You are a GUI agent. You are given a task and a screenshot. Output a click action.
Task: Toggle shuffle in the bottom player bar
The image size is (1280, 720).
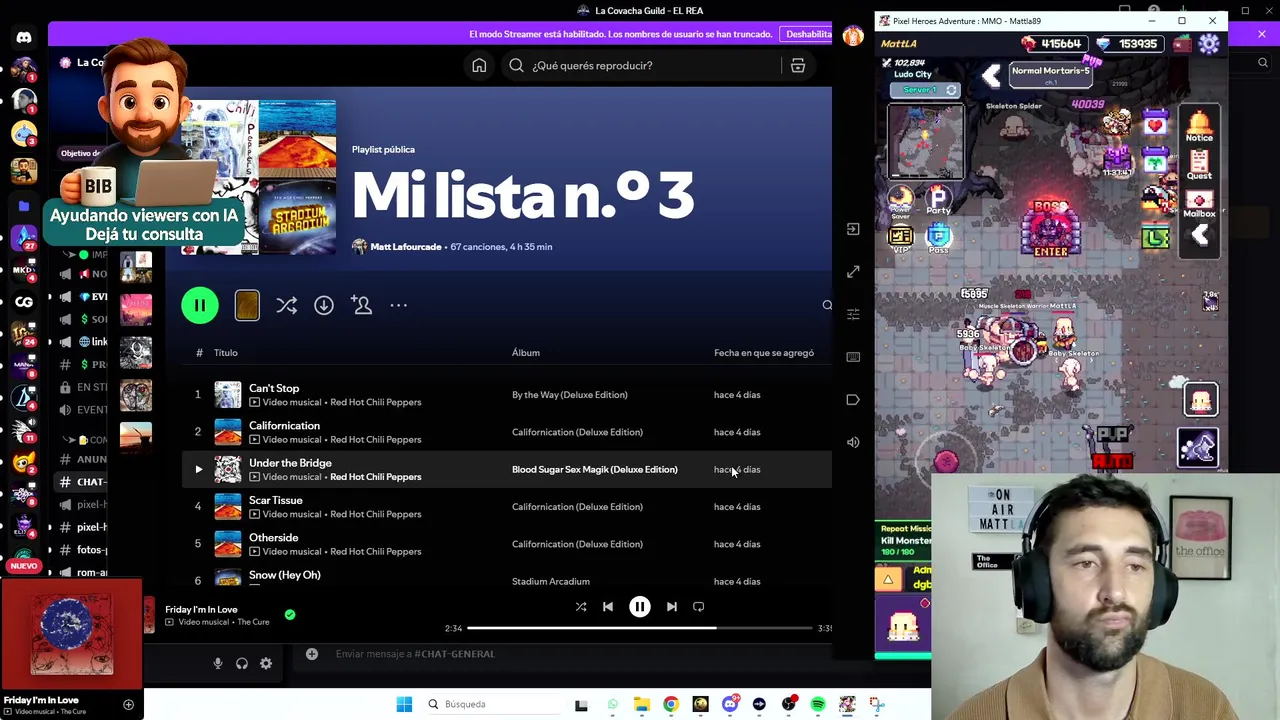click(x=581, y=607)
